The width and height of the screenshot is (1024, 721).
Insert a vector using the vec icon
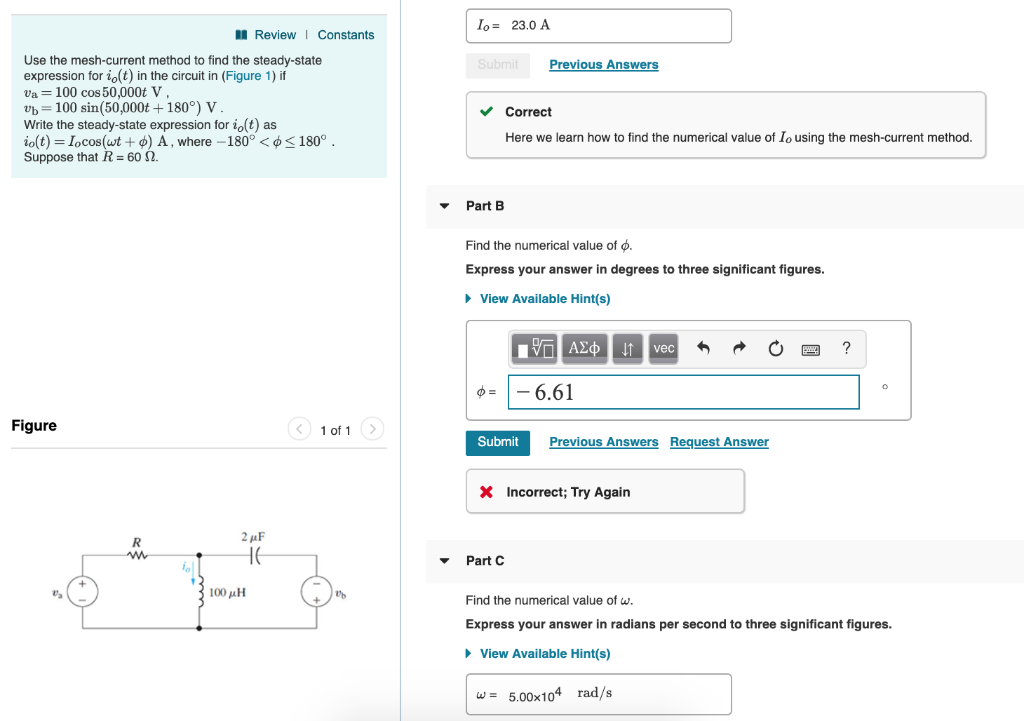(x=663, y=348)
